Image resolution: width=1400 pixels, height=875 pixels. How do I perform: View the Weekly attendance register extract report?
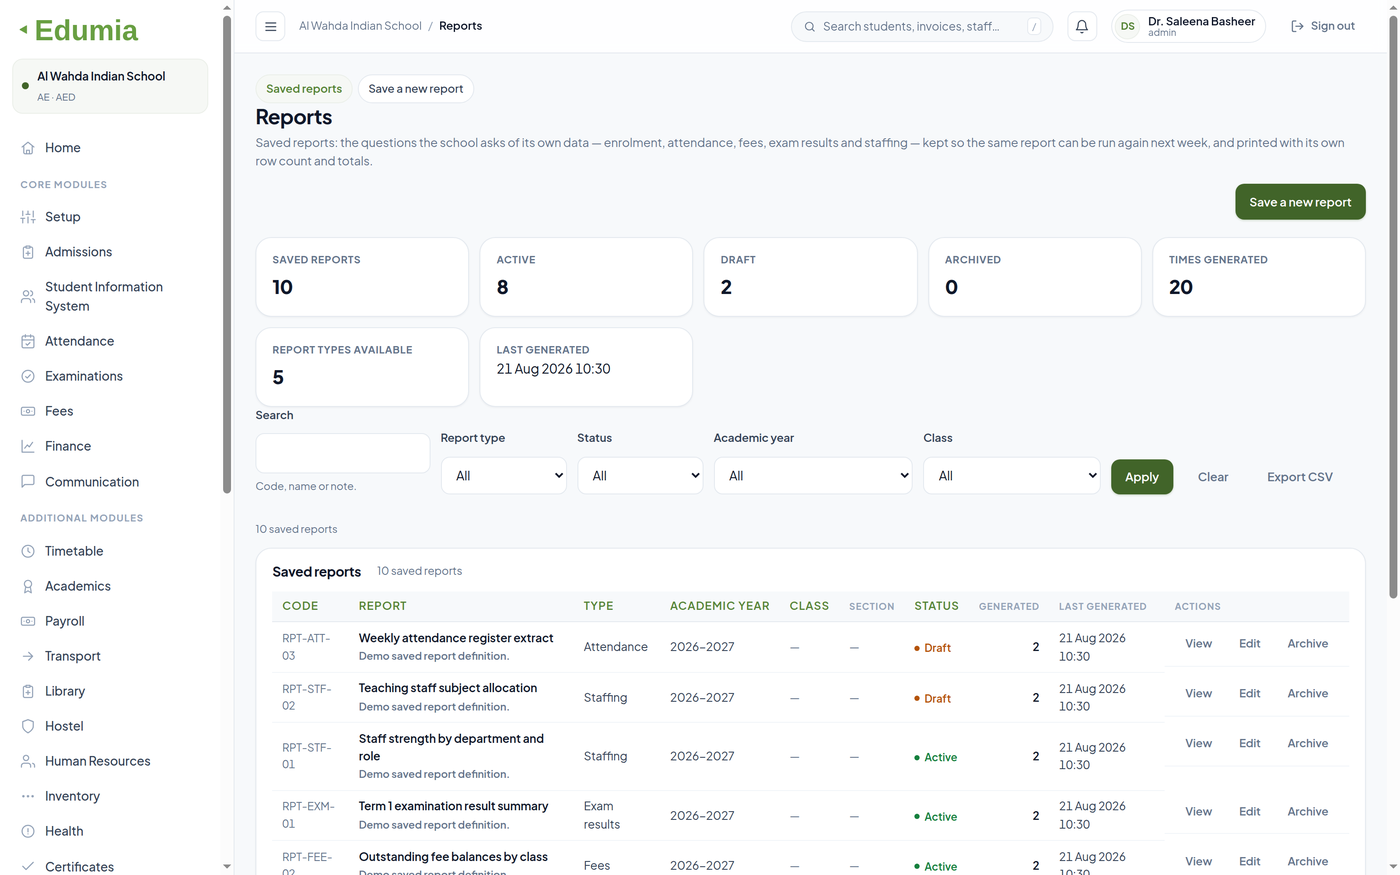click(1198, 644)
